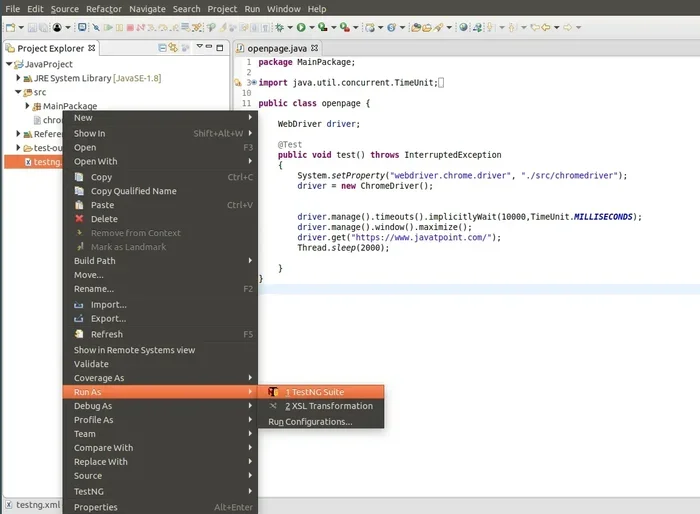Click the monitor console icon in toolbar
700x514 pixels.
pyautogui.click(x=82, y=27)
